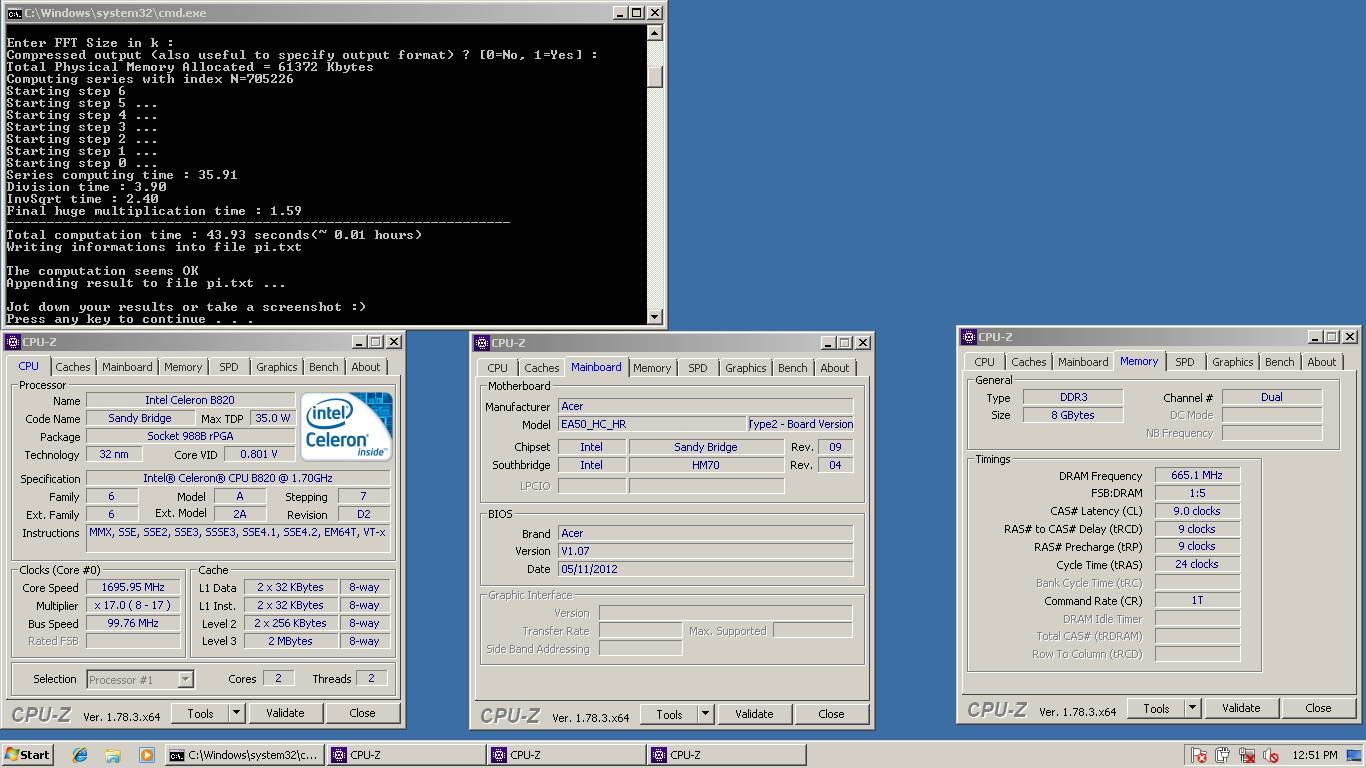Click Level 3 cache 2 MBytes value

tap(291, 642)
